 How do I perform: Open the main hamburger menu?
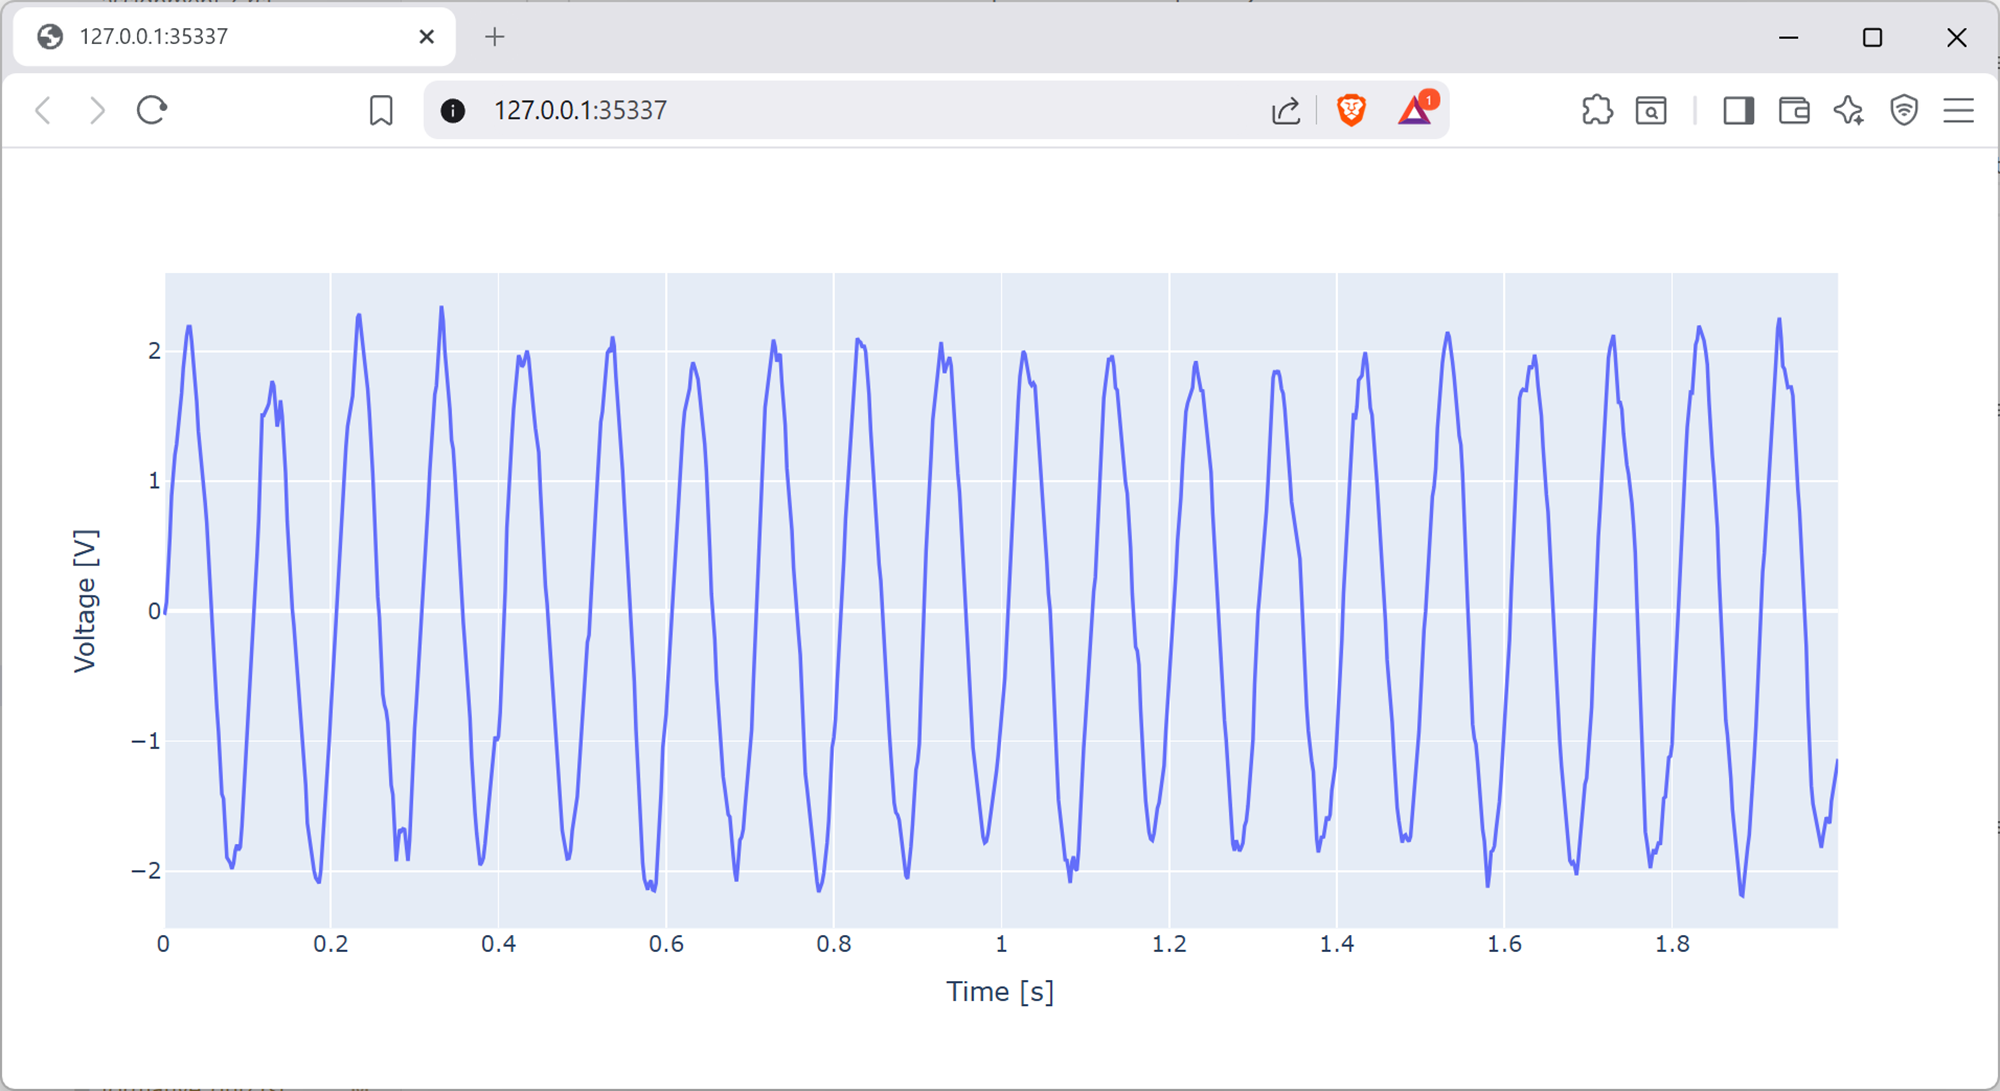click(1958, 110)
